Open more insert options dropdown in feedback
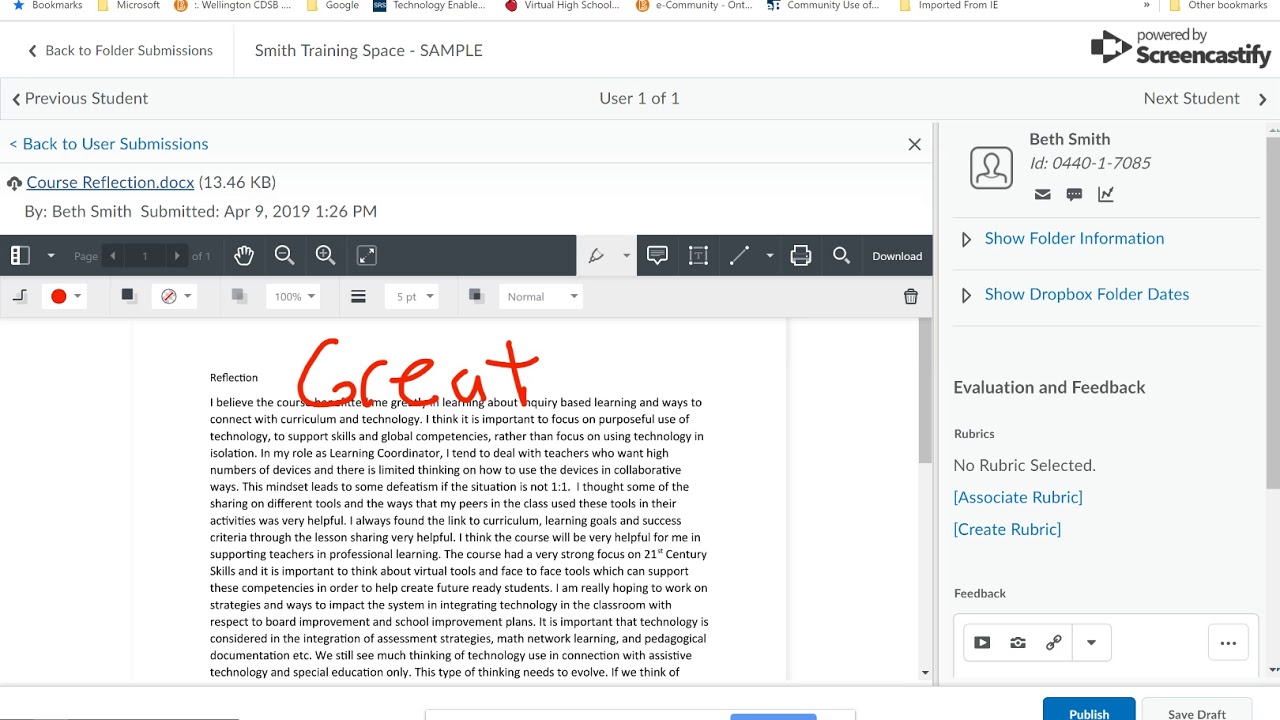1280x720 pixels. coord(1091,643)
